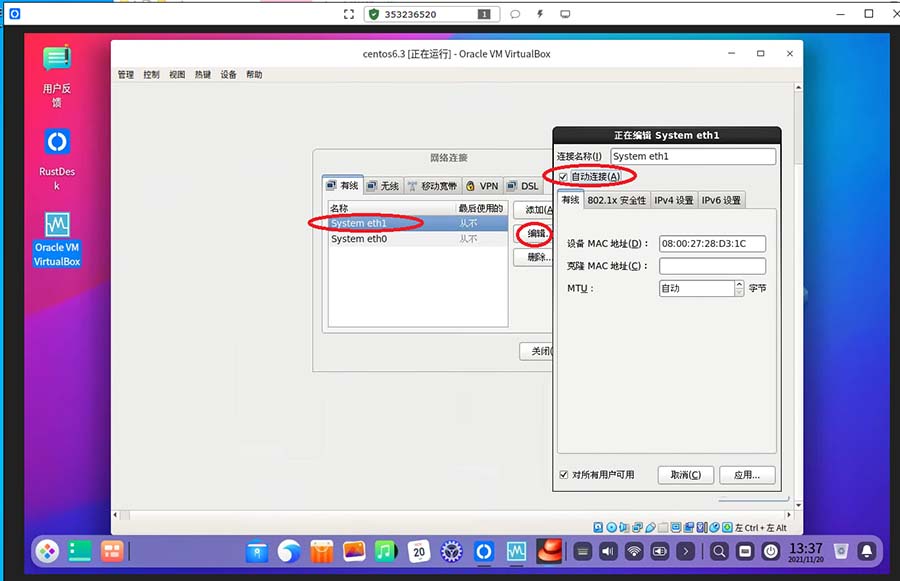Open the 热键 menu in VirtualBox
Viewport: 900px width, 581px height.
click(203, 75)
